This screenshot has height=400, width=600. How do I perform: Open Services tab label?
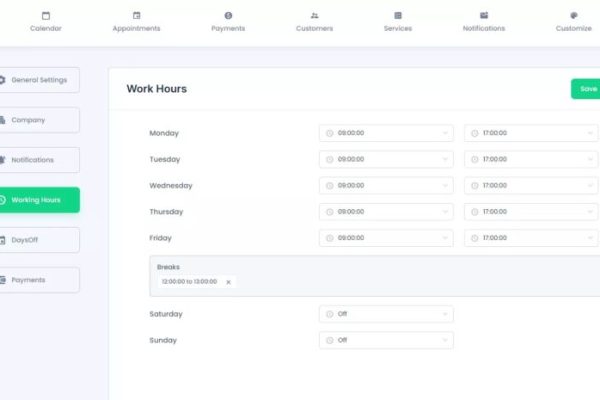398,28
